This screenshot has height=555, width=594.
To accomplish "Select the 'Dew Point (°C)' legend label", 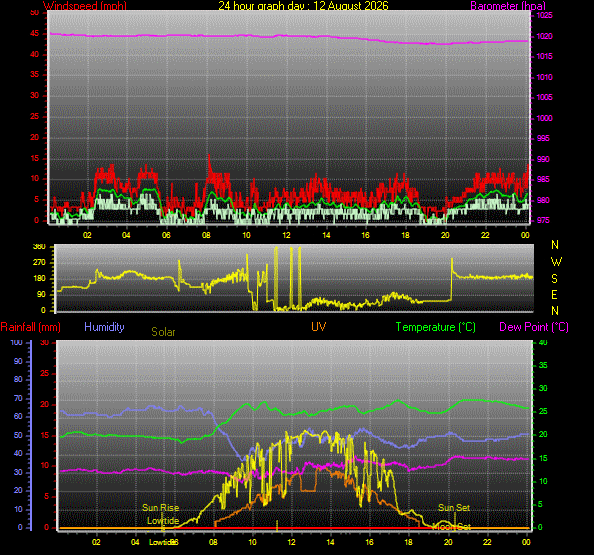I will (x=534, y=327).
